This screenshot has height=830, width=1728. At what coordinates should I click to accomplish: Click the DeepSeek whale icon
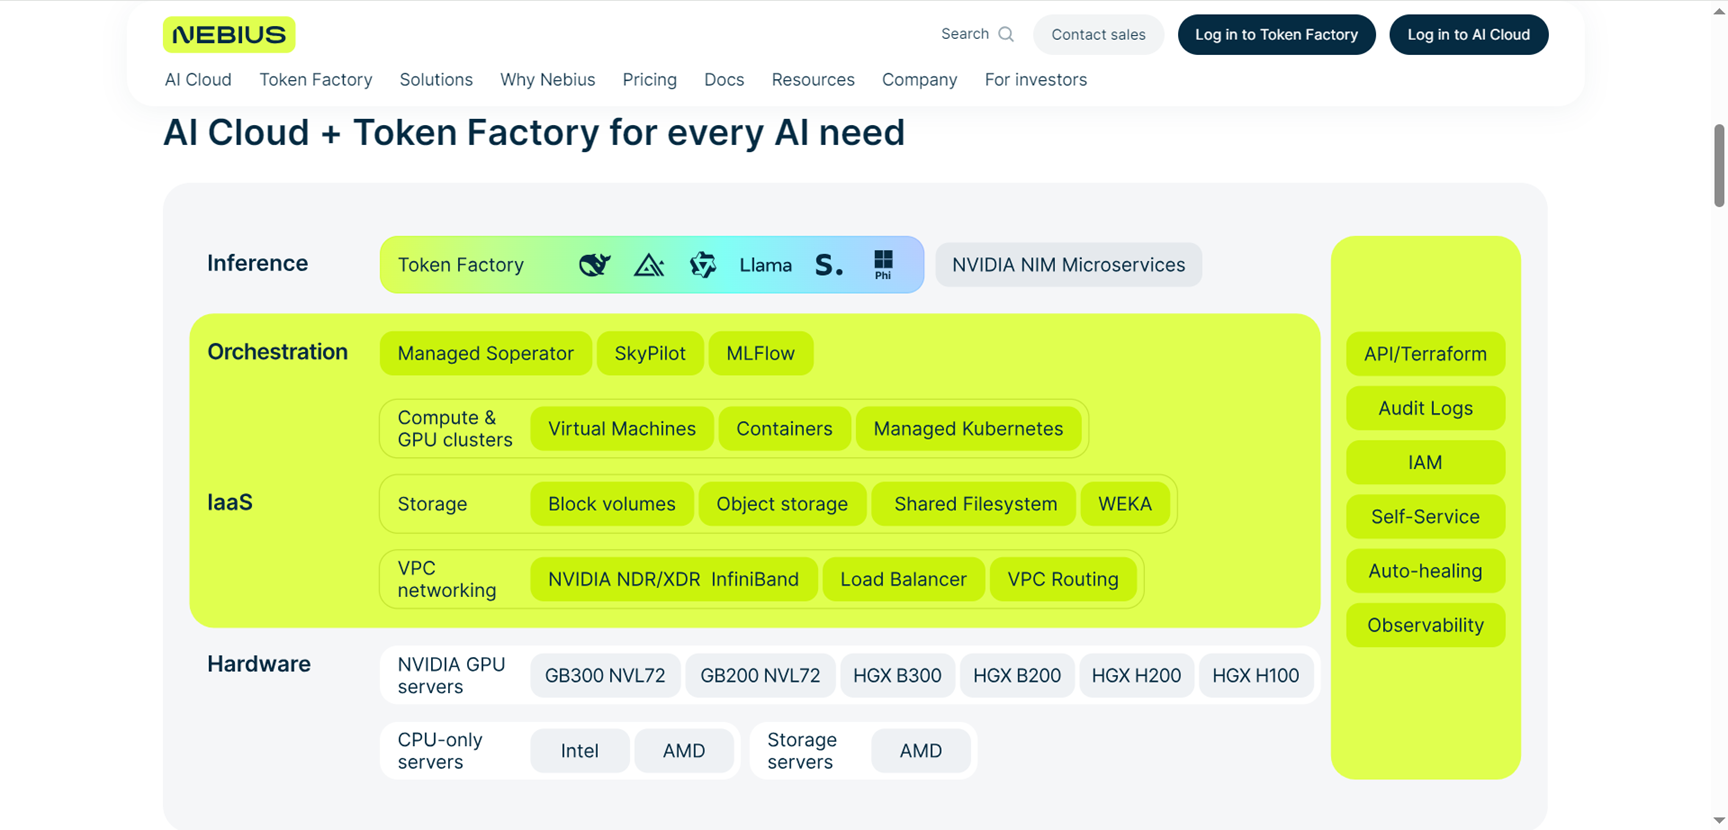(x=594, y=265)
